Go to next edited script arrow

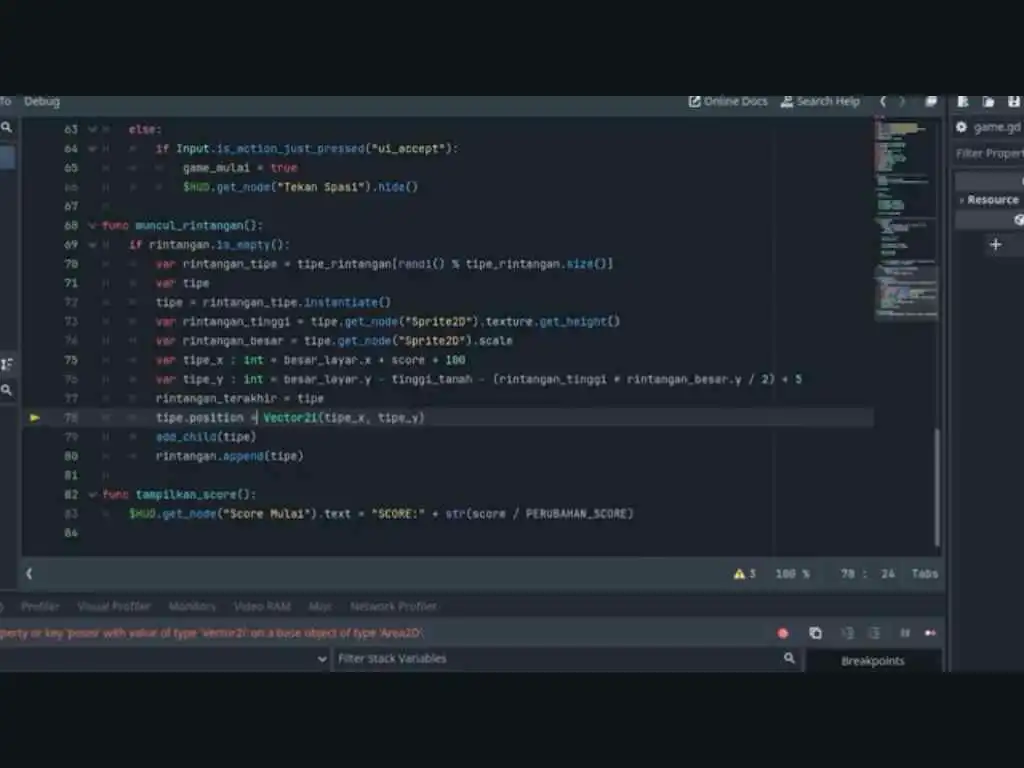click(x=903, y=101)
